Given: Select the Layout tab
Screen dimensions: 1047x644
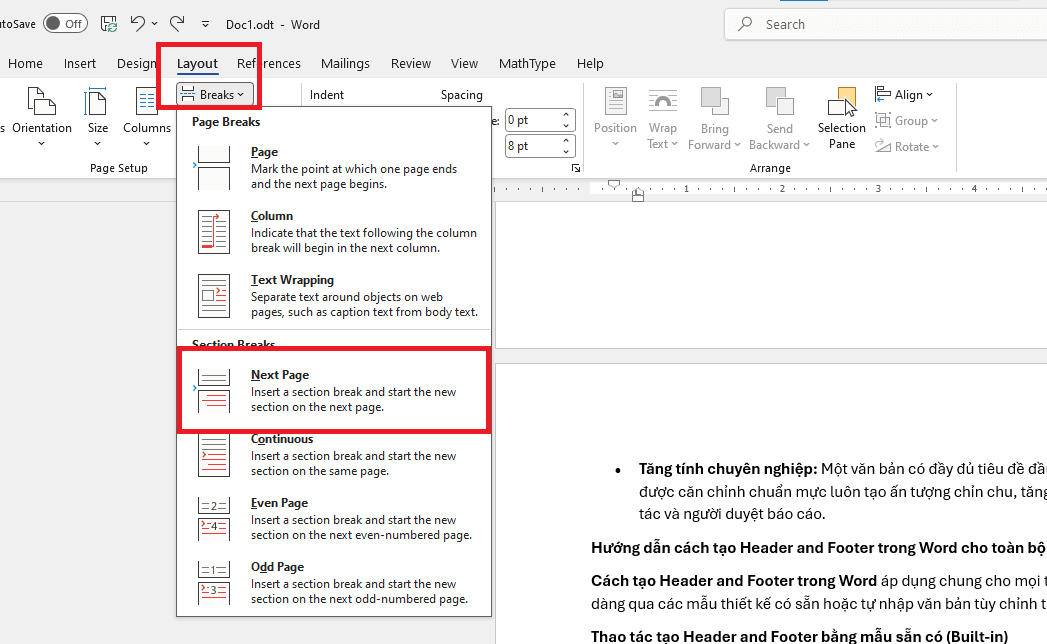Looking at the screenshot, I should 197,63.
